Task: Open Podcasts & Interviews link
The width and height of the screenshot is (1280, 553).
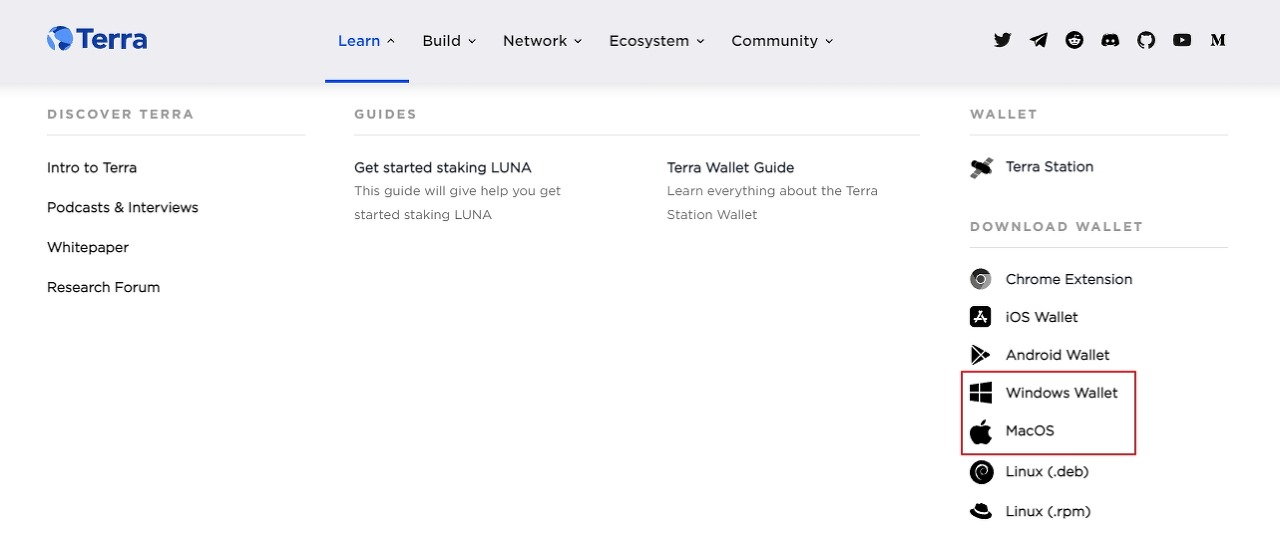Action: point(123,207)
